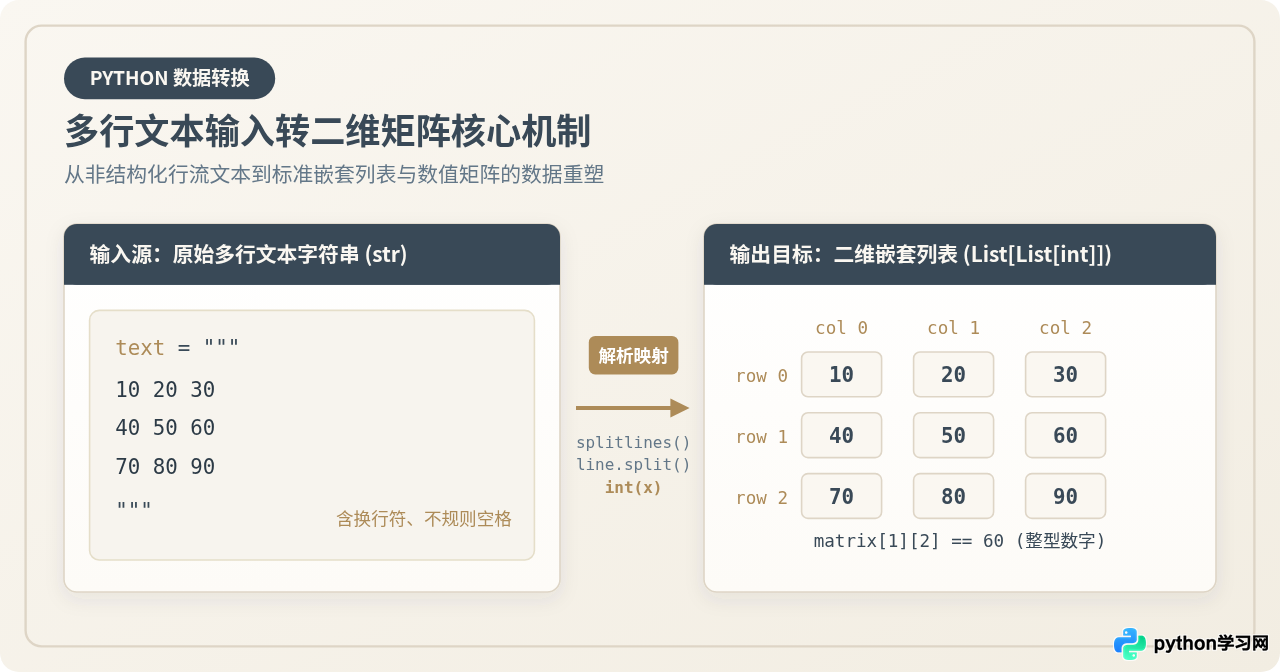The image size is (1280, 672).
Task: Click the matrix cell containing 10
Action: click(x=841, y=374)
